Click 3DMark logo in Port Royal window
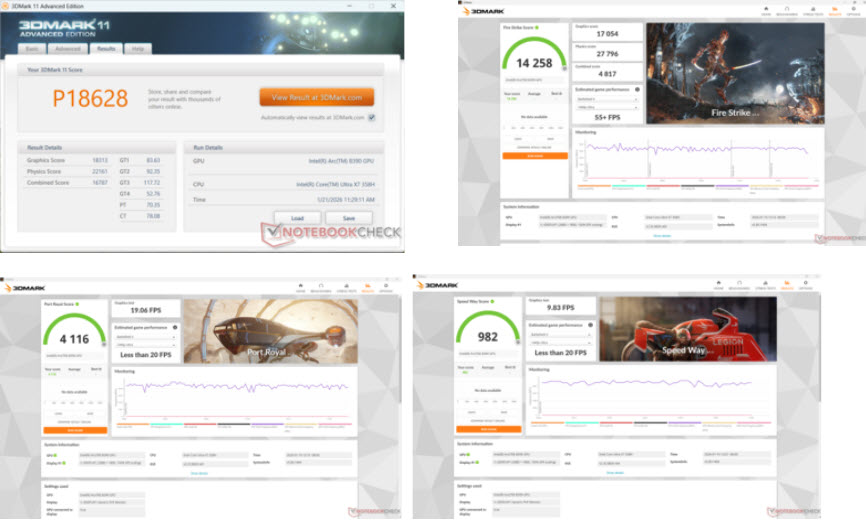 [x=25, y=288]
